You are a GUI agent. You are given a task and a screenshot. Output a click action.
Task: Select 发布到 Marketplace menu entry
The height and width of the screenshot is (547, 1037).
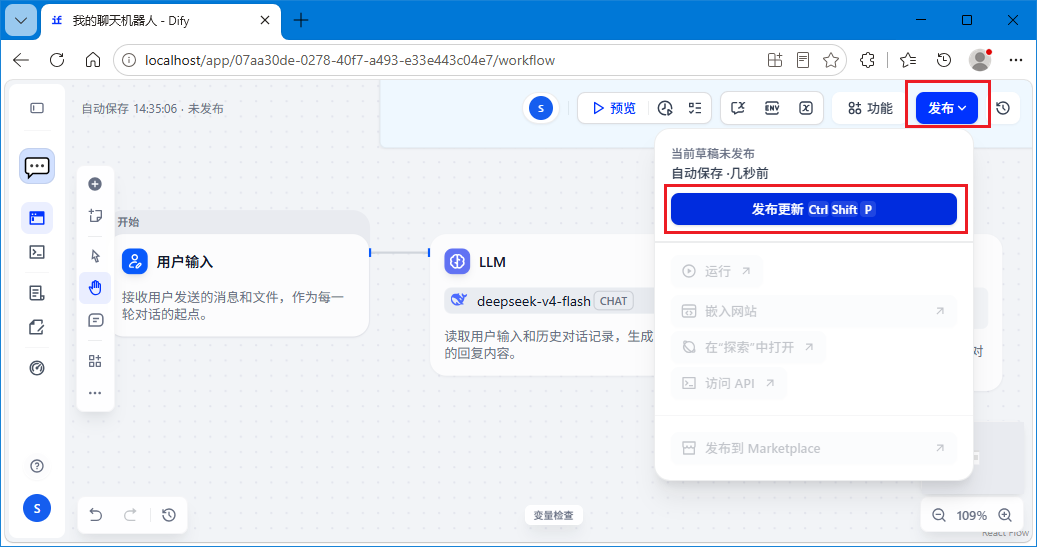pyautogui.click(x=813, y=448)
